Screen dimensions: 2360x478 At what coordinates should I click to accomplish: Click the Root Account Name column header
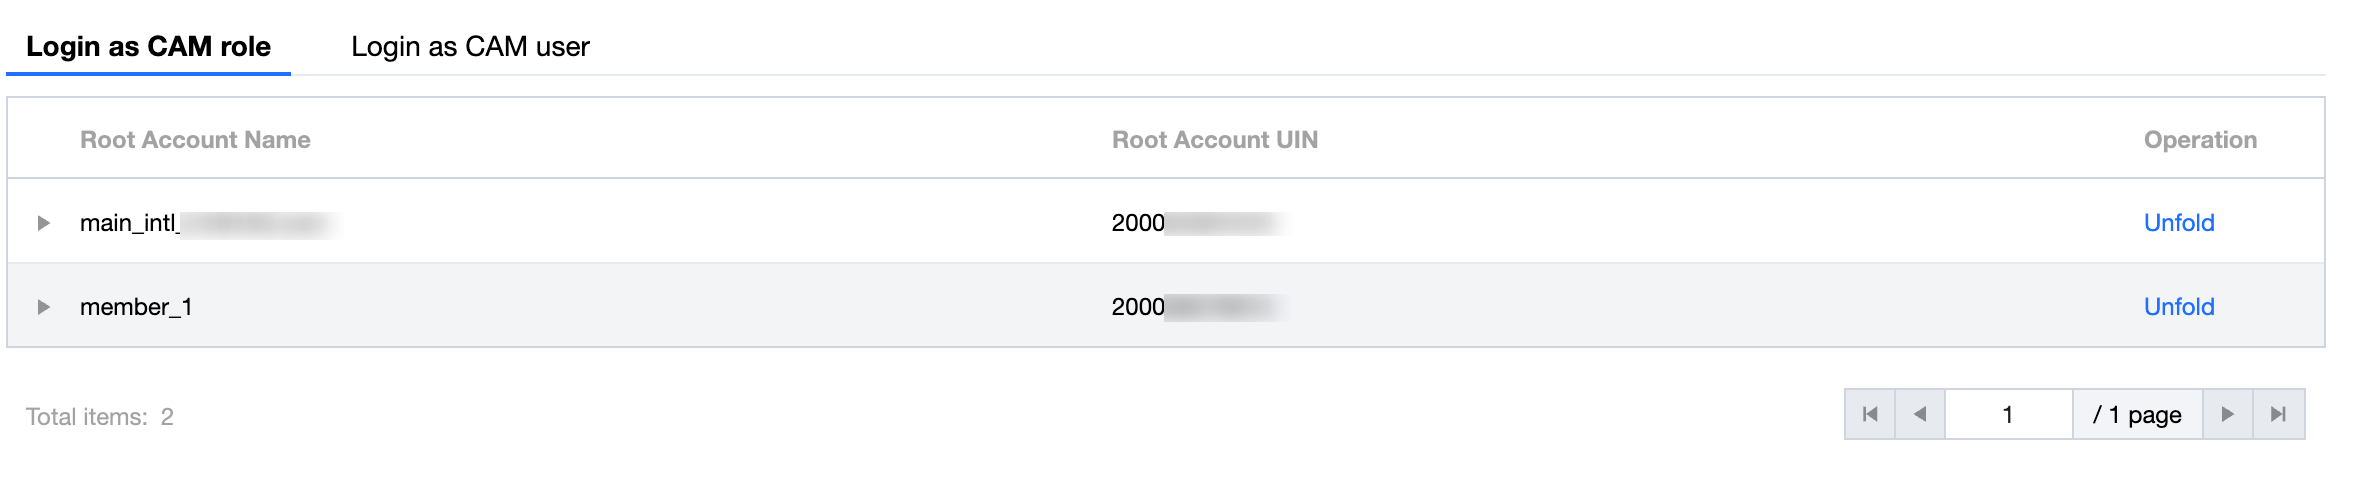(195, 140)
